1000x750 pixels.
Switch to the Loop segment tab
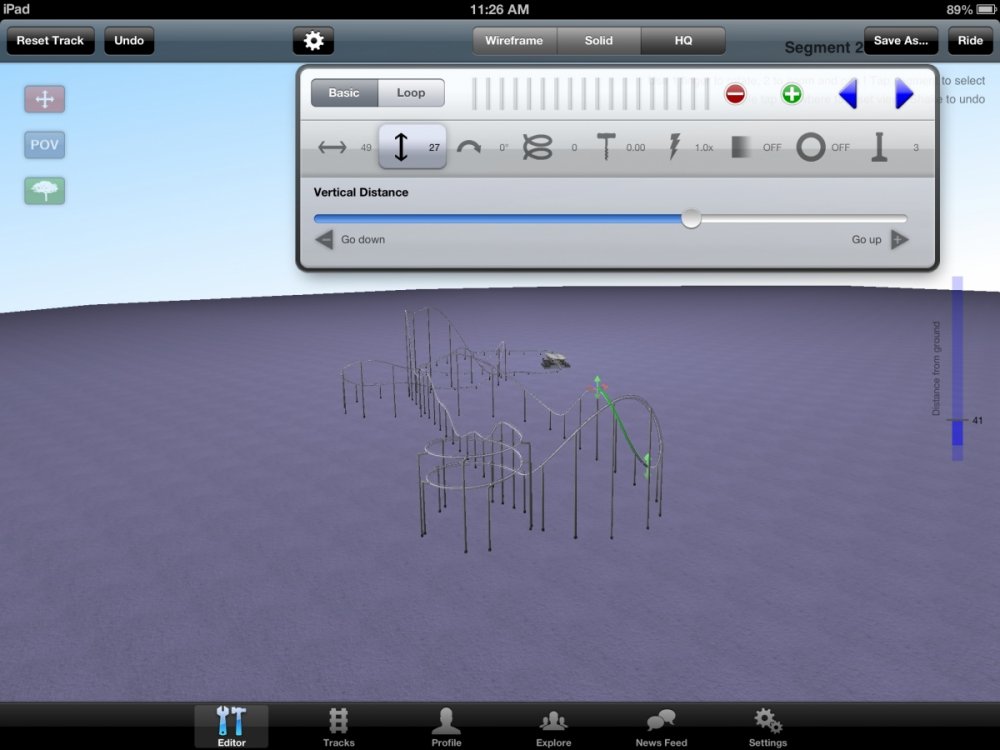click(411, 93)
